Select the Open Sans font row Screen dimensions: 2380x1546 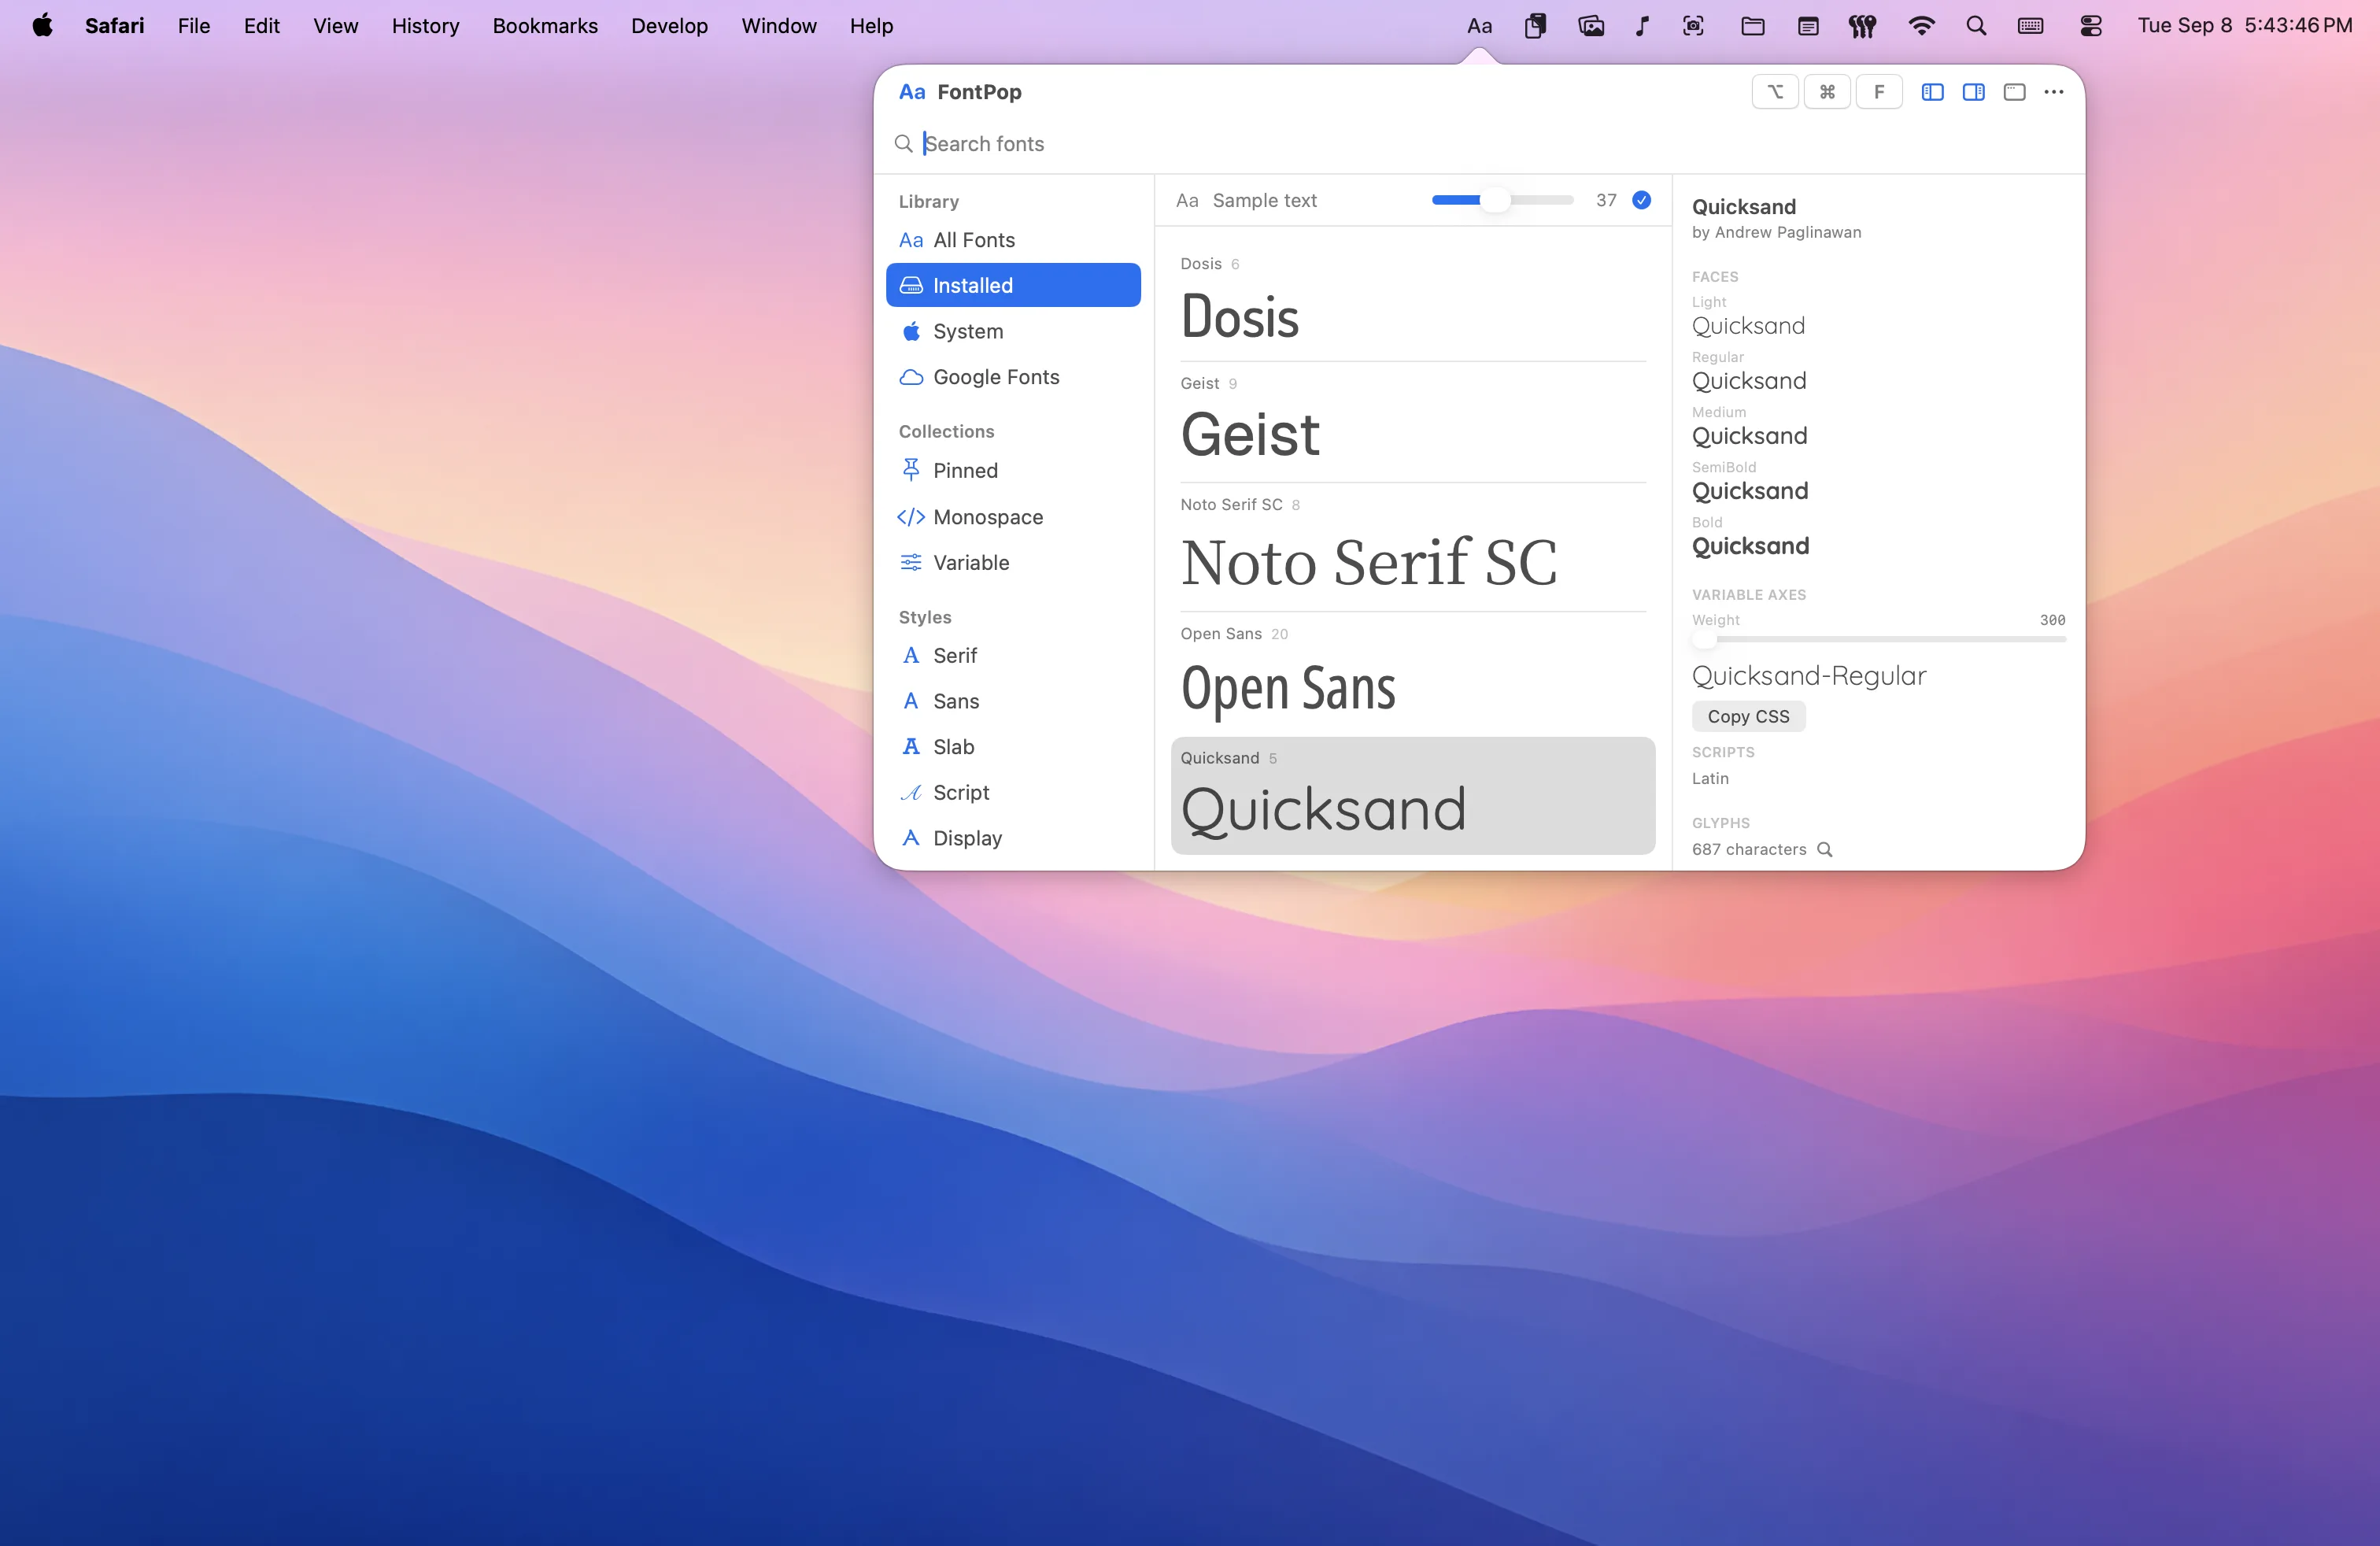point(1412,674)
